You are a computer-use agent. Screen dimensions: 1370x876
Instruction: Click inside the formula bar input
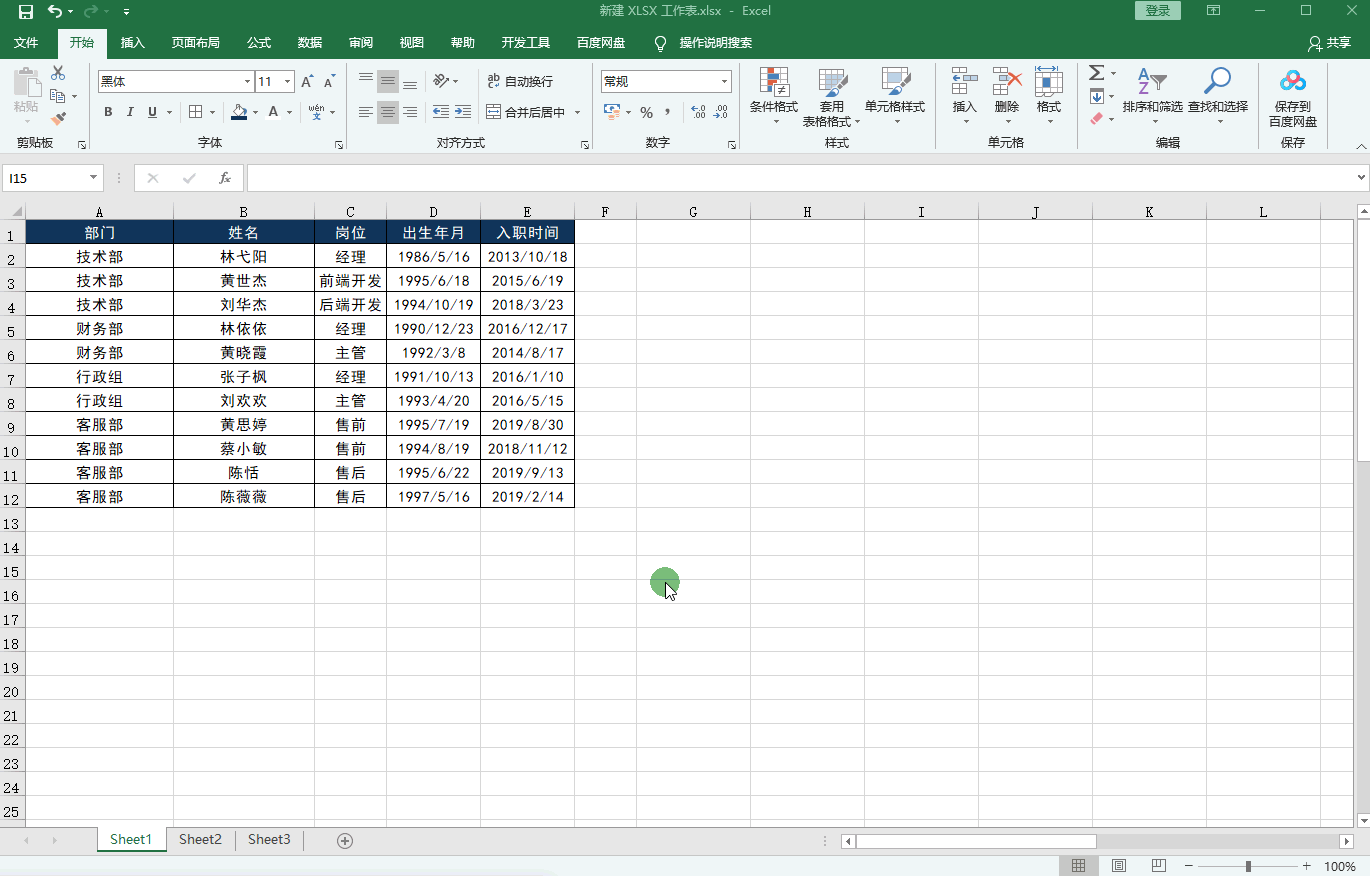click(800, 178)
